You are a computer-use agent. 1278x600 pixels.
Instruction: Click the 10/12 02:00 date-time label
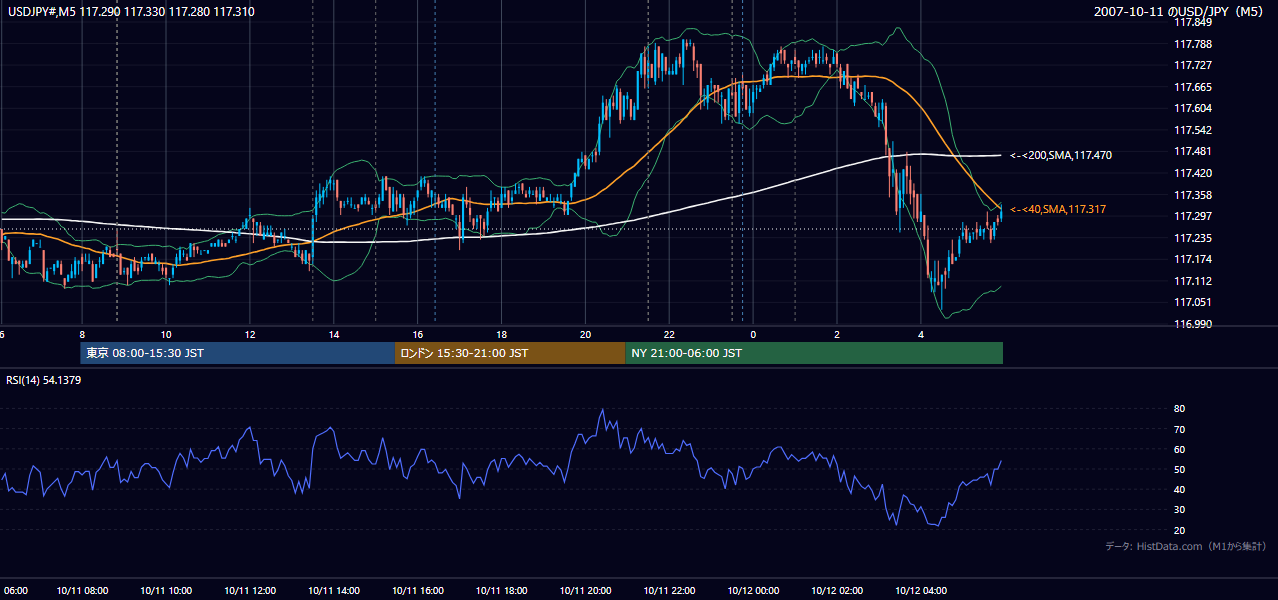[x=837, y=591]
